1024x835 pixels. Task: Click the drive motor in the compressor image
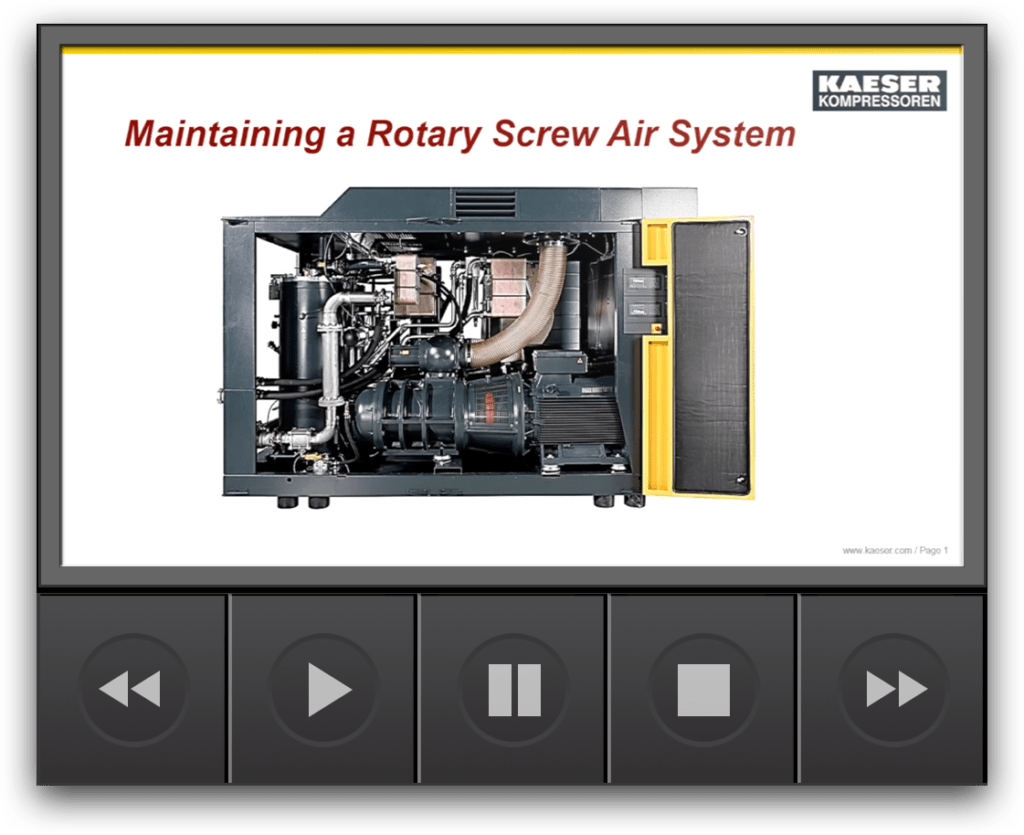coord(575,420)
